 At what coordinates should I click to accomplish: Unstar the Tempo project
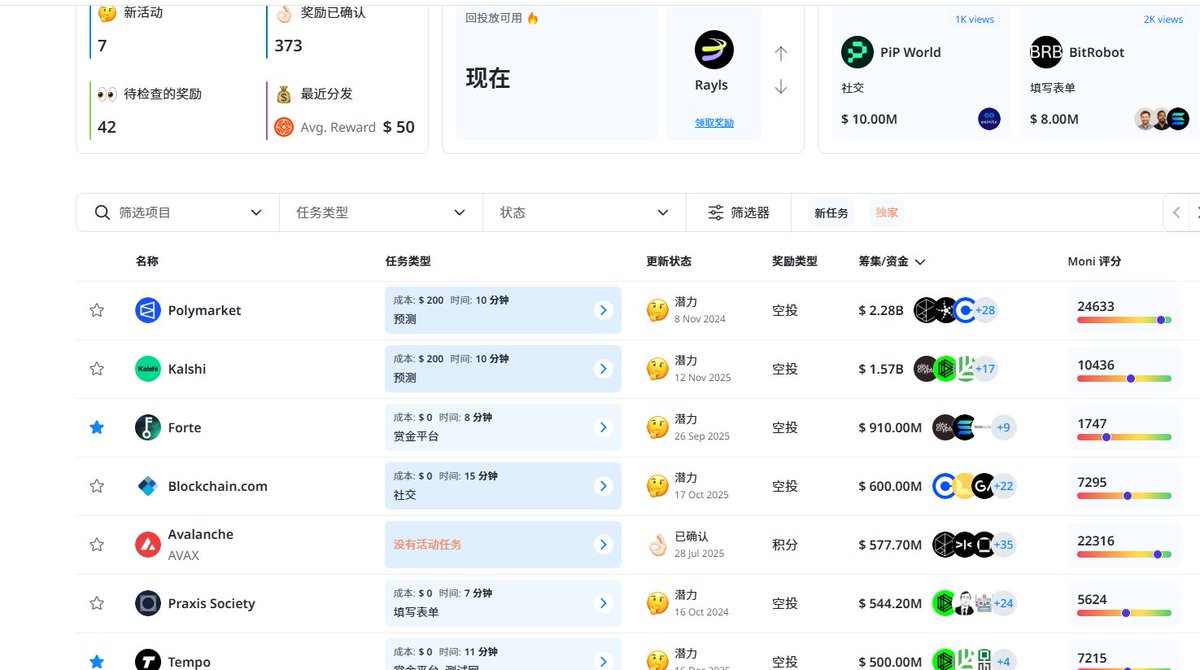pos(97,661)
